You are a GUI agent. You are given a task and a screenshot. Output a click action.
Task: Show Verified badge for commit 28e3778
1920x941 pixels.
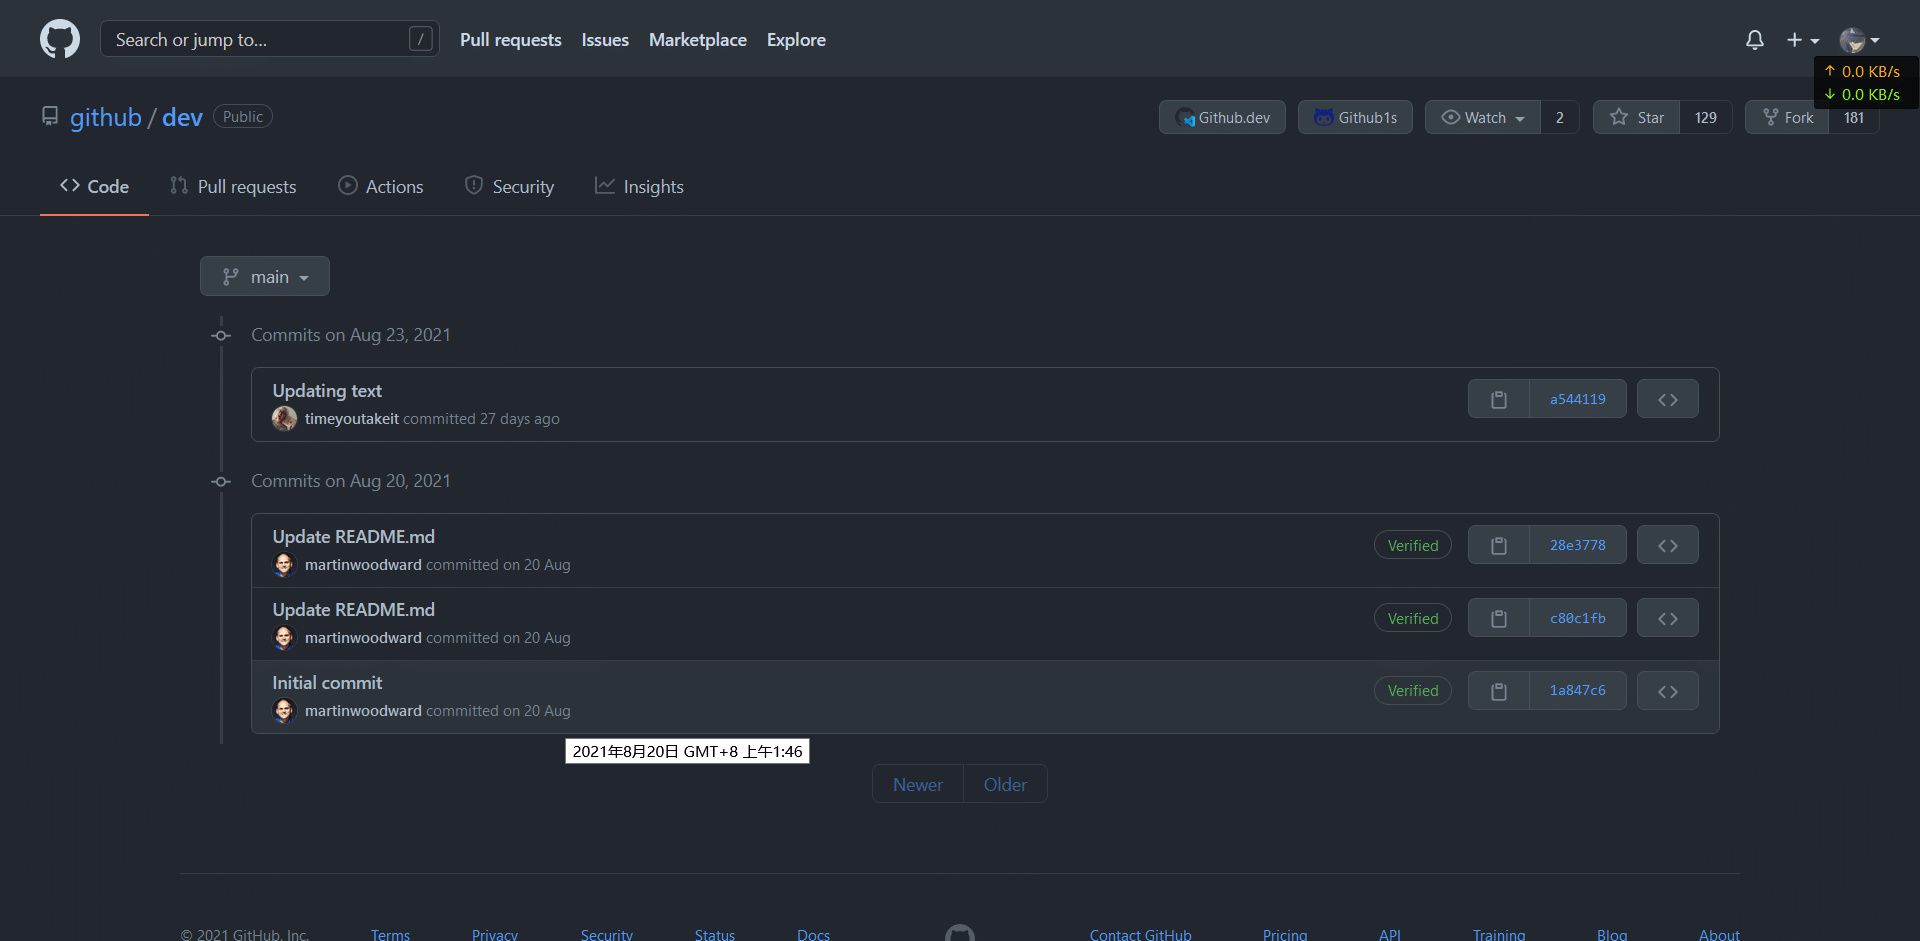pyautogui.click(x=1412, y=545)
